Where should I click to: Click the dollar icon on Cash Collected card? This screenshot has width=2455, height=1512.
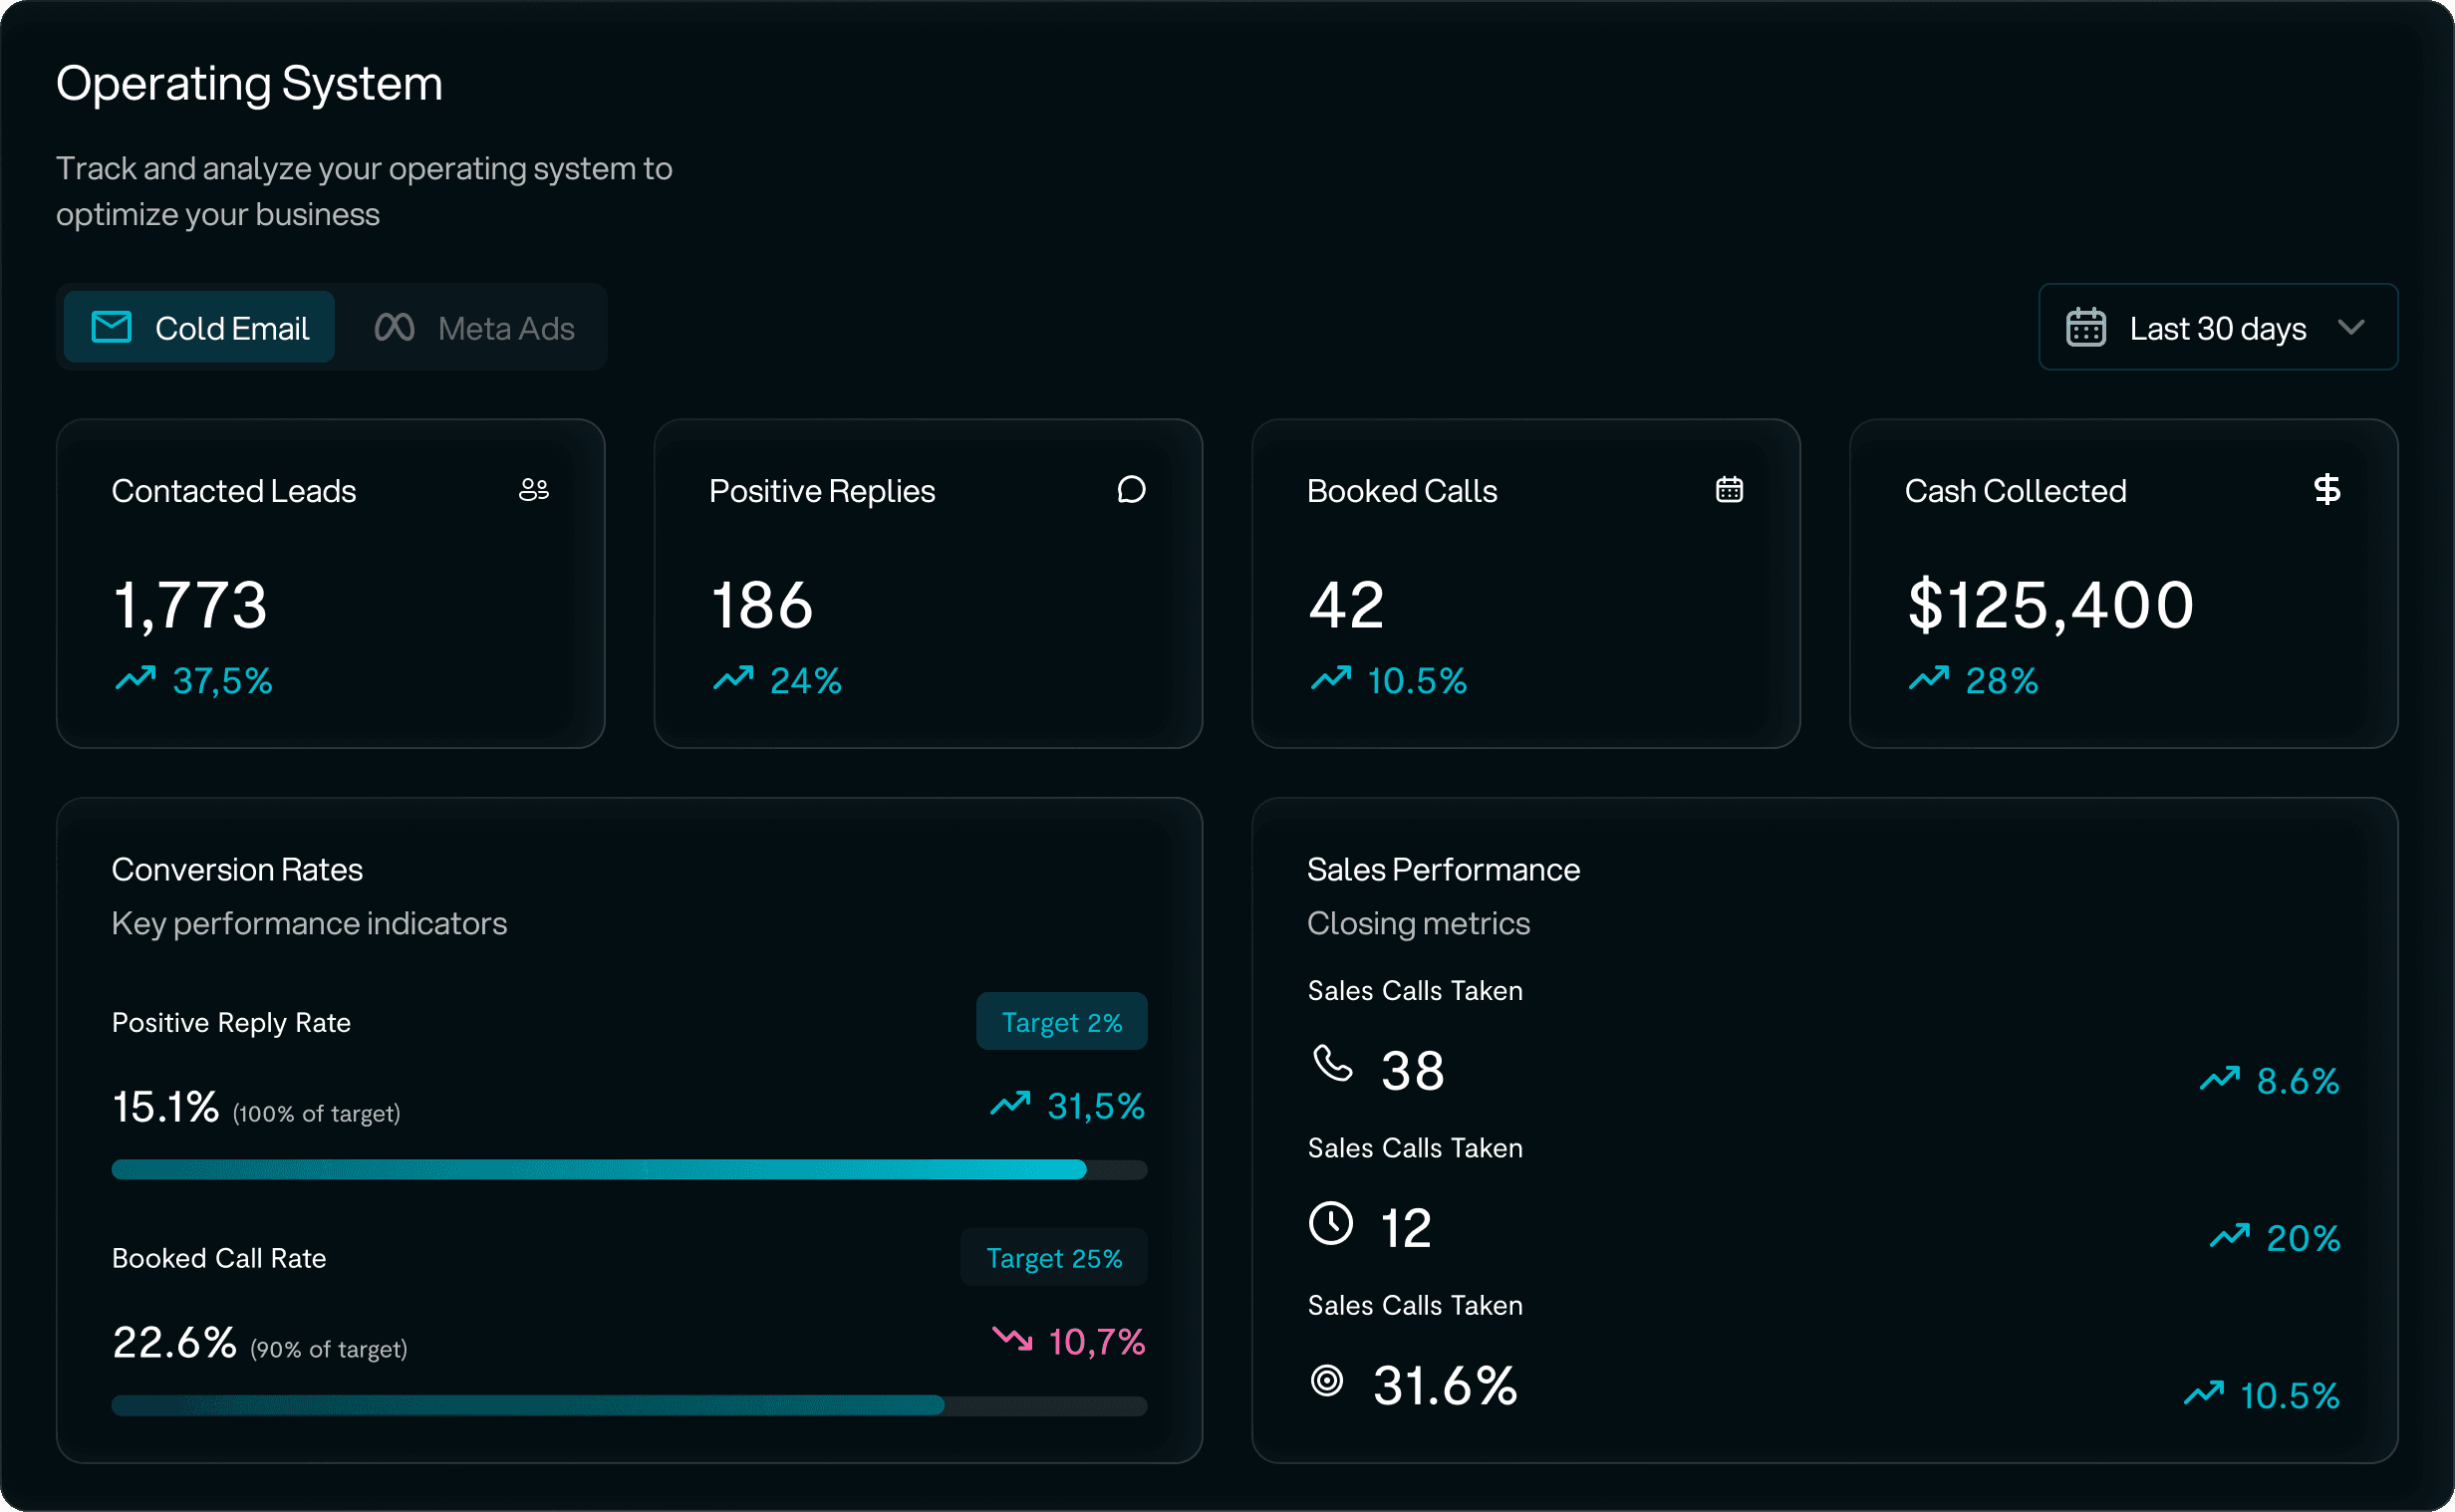coord(2327,489)
